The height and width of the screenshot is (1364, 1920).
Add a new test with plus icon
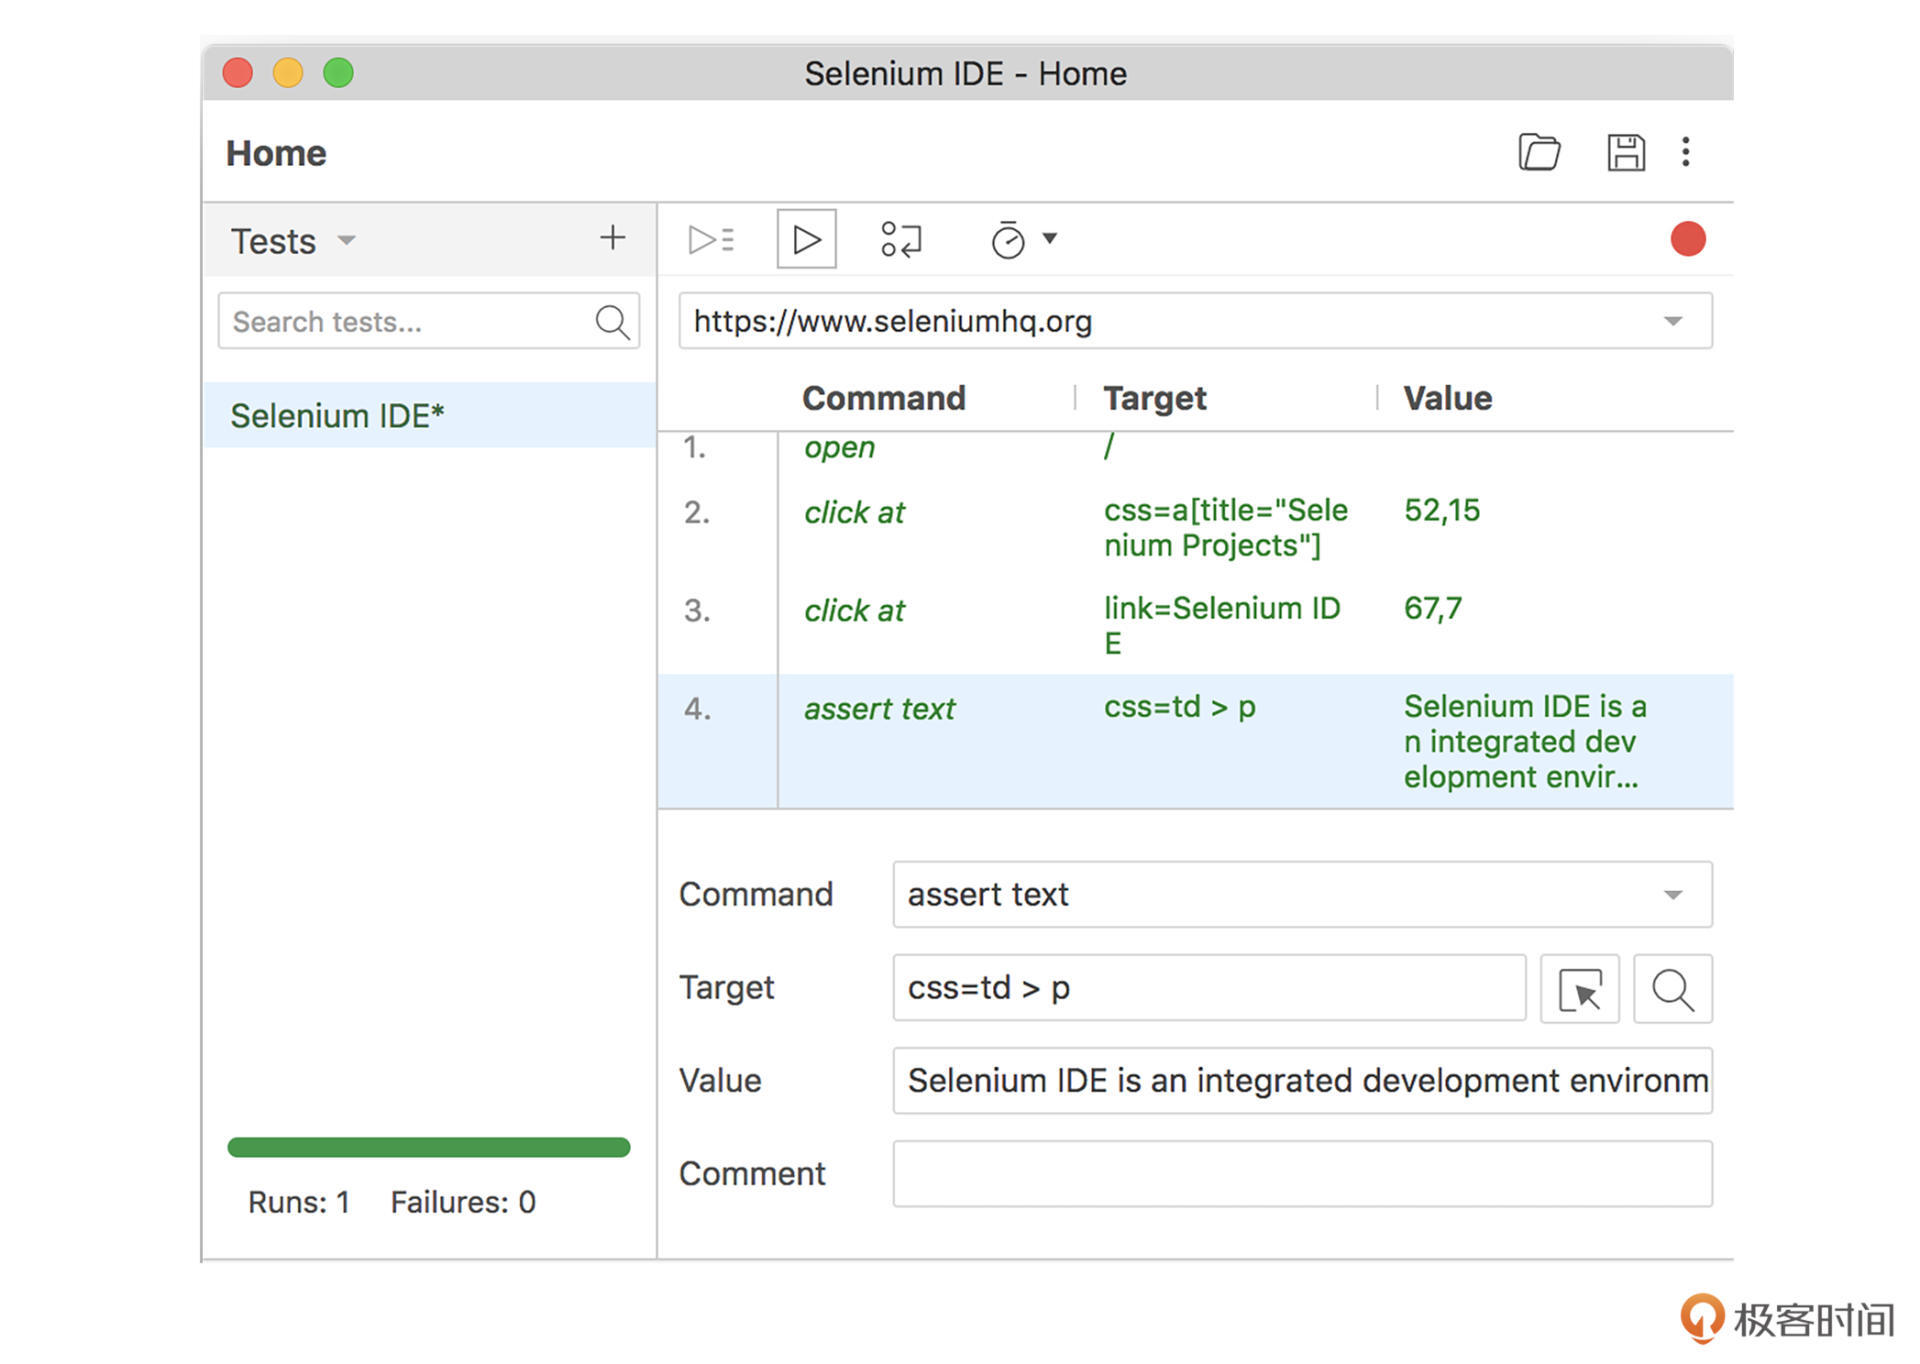[x=612, y=238]
